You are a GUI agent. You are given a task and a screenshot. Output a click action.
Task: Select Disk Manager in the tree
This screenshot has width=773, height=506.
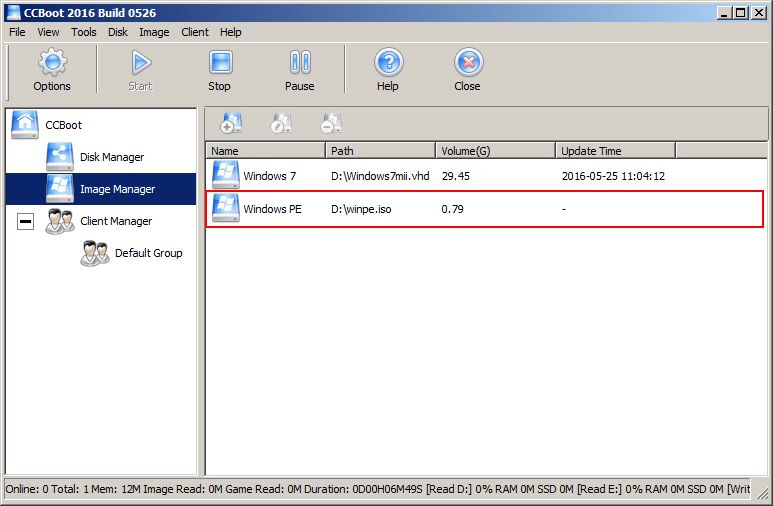[112, 157]
